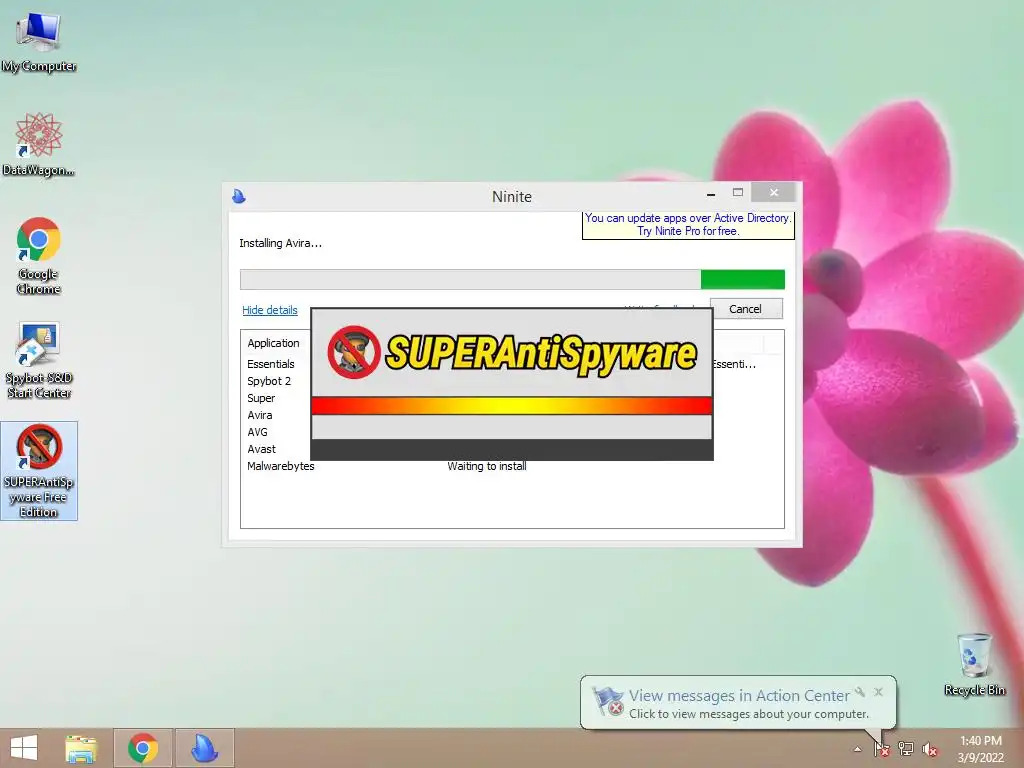Select SUPERAntiSpyware Free Edition desktop icon
1024x768 pixels.
(x=39, y=471)
